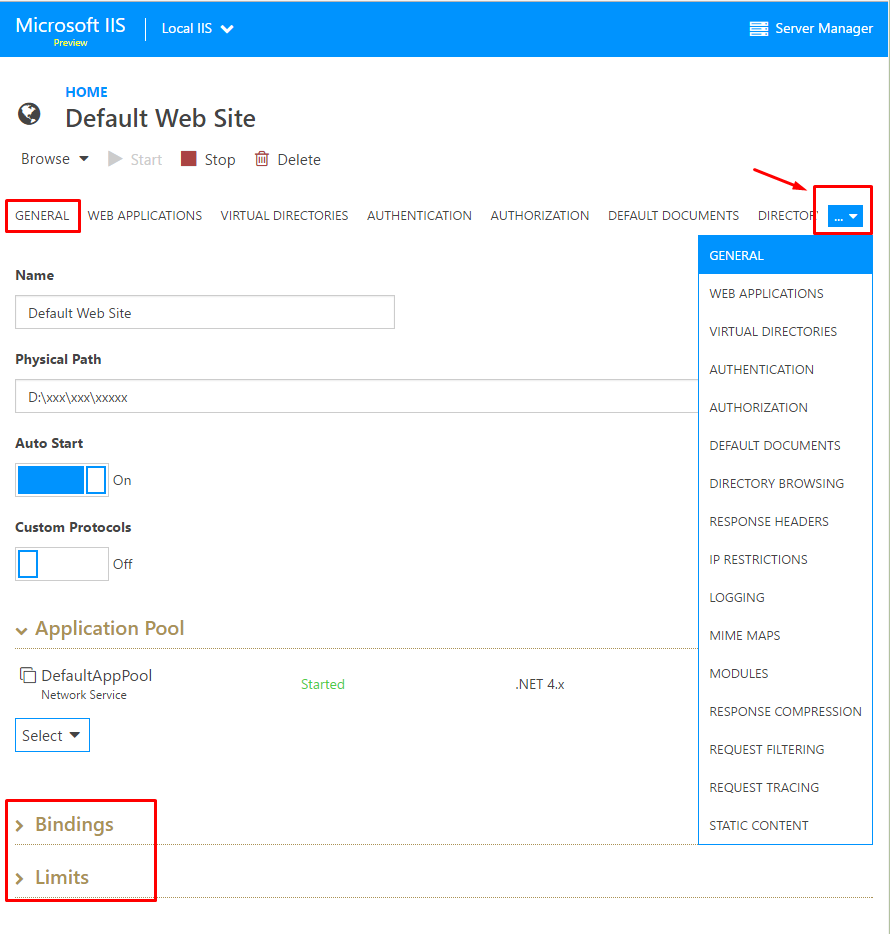Image resolution: width=890 pixels, height=934 pixels.
Task: Switch to the Web Applications tab
Action: [x=145, y=216]
